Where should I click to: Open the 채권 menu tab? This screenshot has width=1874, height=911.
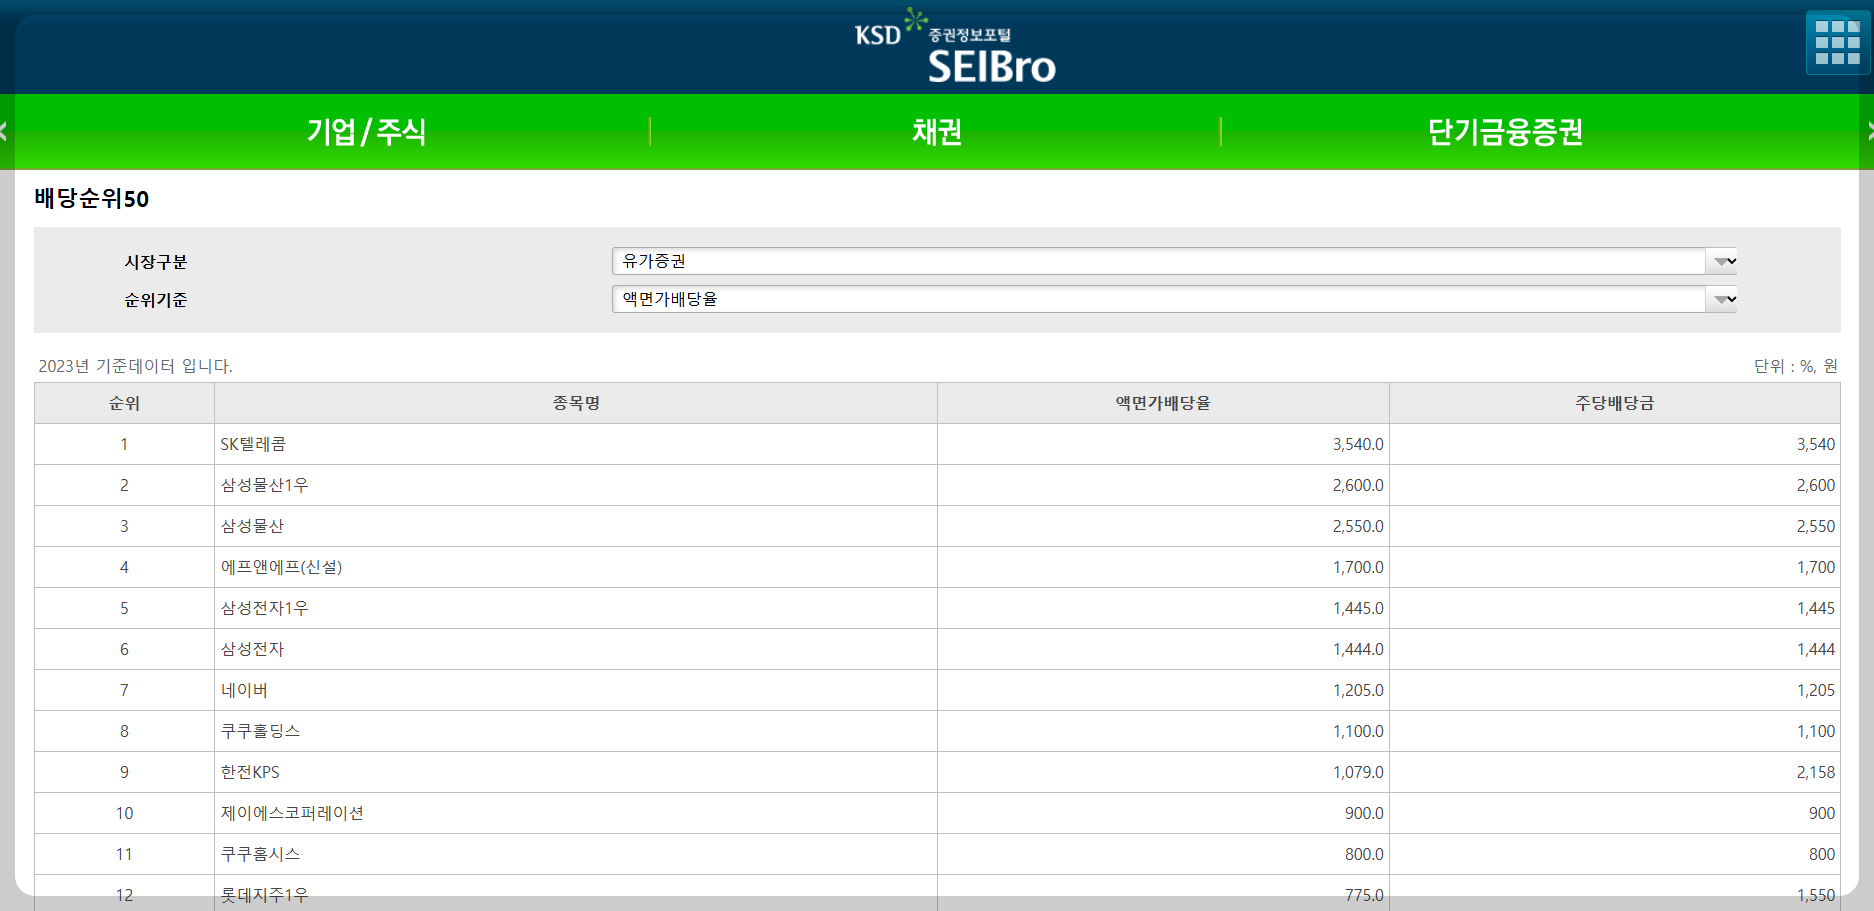click(x=936, y=131)
